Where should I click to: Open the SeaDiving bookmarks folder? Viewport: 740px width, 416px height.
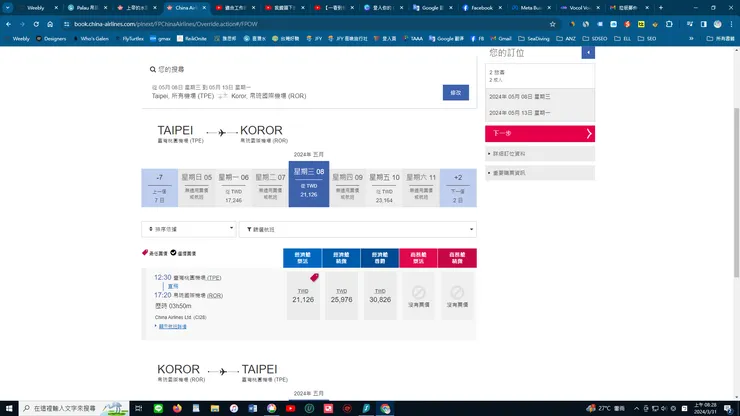point(534,39)
